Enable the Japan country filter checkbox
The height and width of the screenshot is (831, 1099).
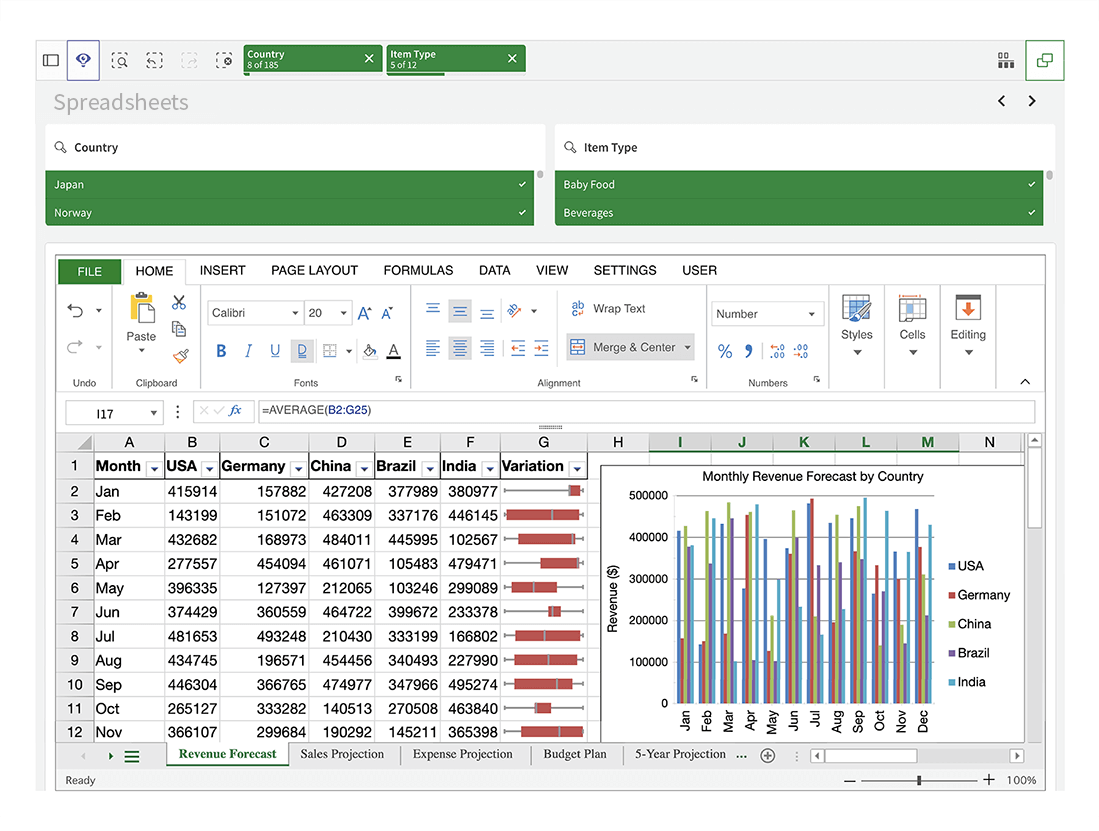pos(521,184)
